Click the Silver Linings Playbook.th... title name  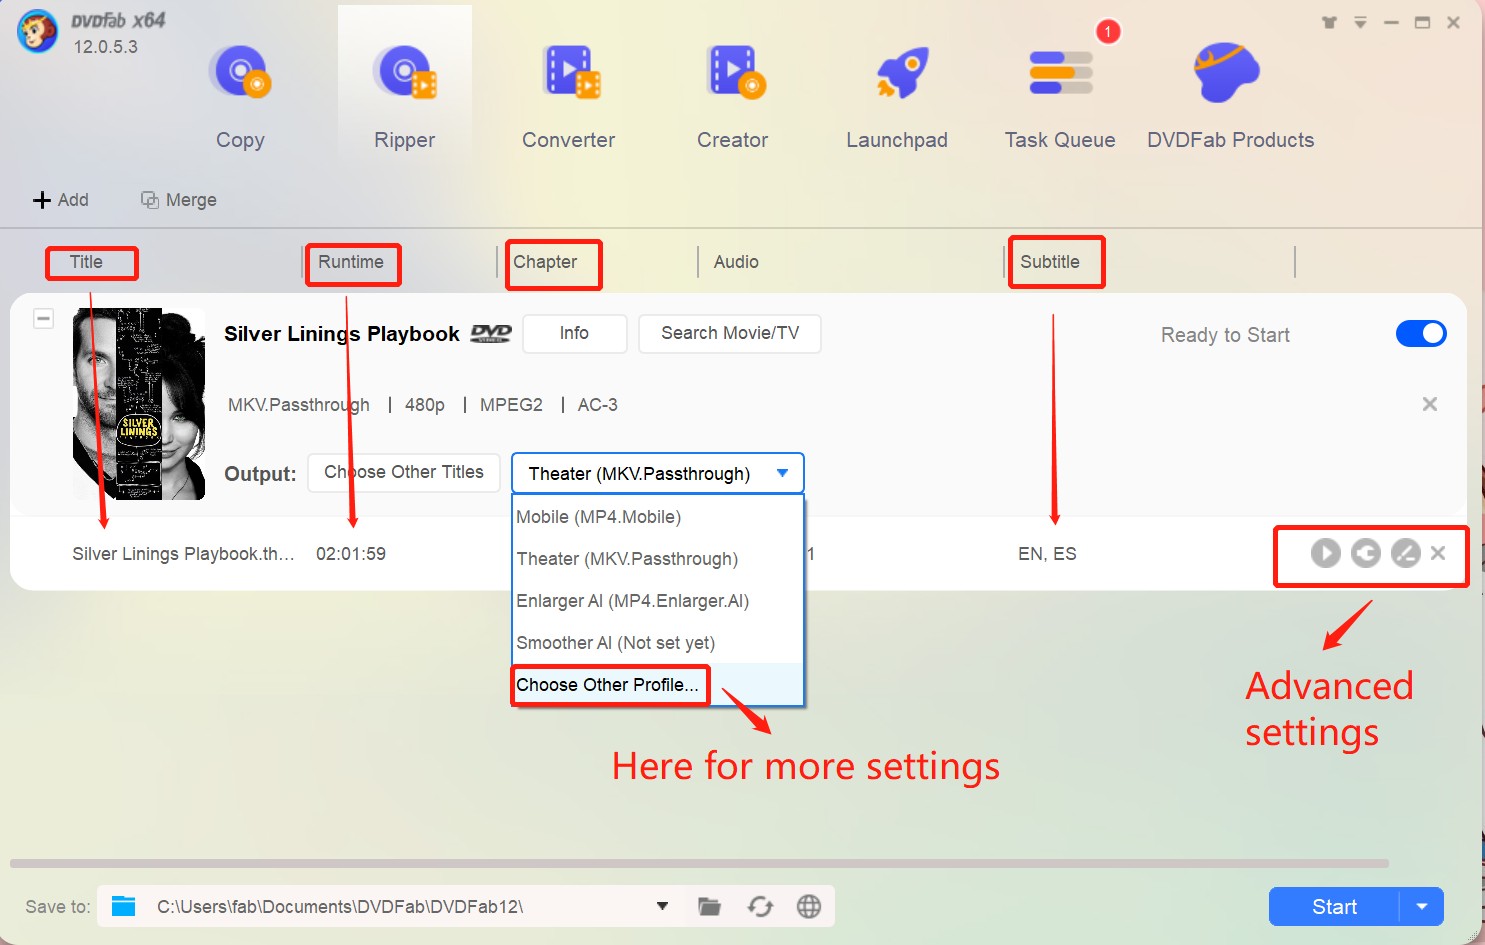[183, 554]
